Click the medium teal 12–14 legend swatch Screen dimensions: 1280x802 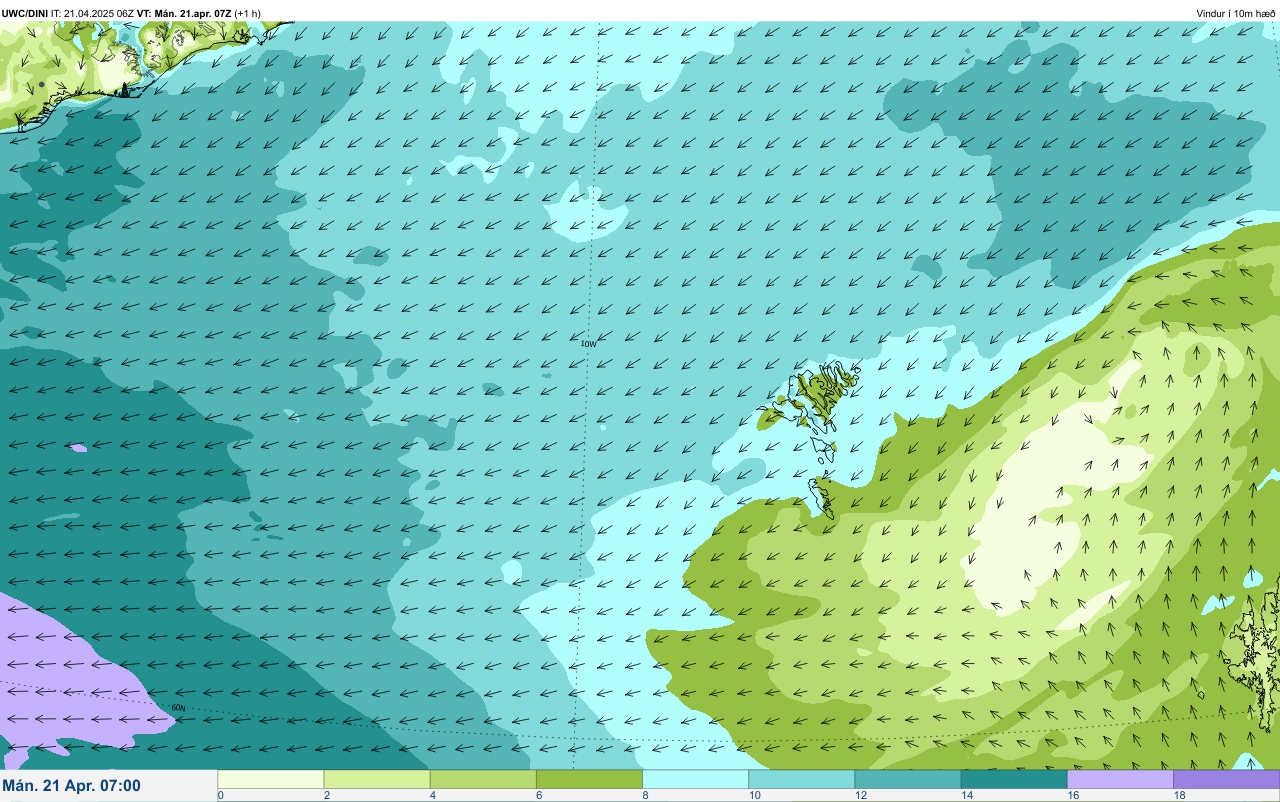907,779
